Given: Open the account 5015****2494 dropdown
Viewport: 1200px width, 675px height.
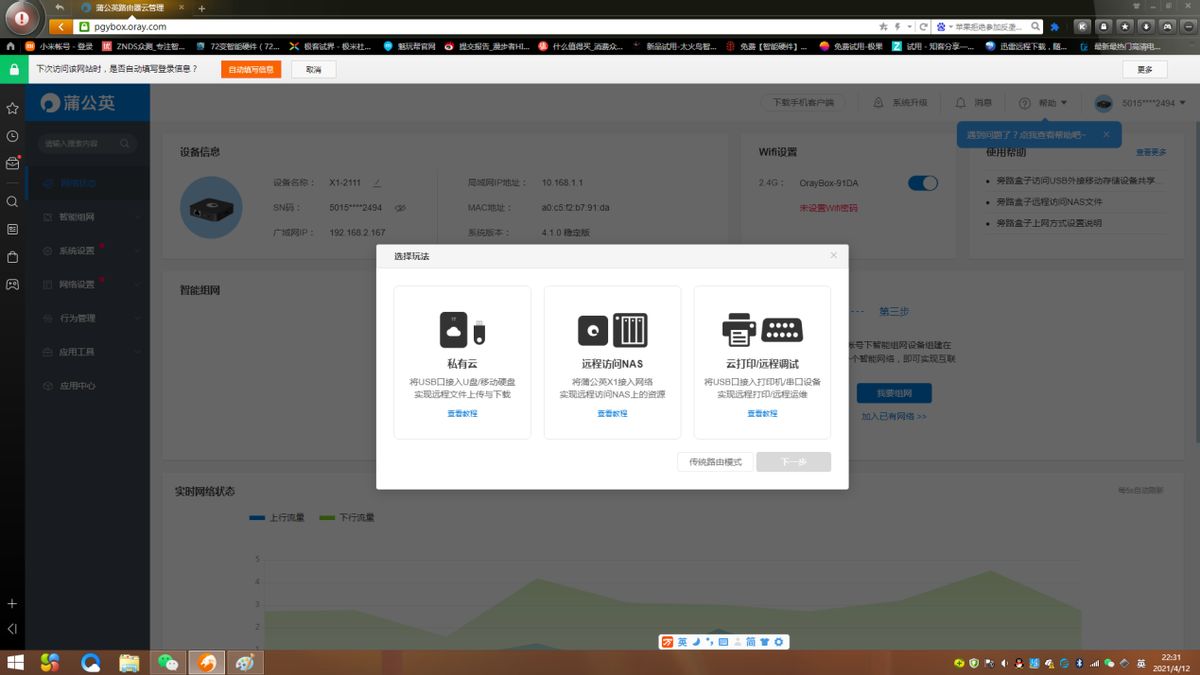Looking at the screenshot, I should tap(1140, 103).
